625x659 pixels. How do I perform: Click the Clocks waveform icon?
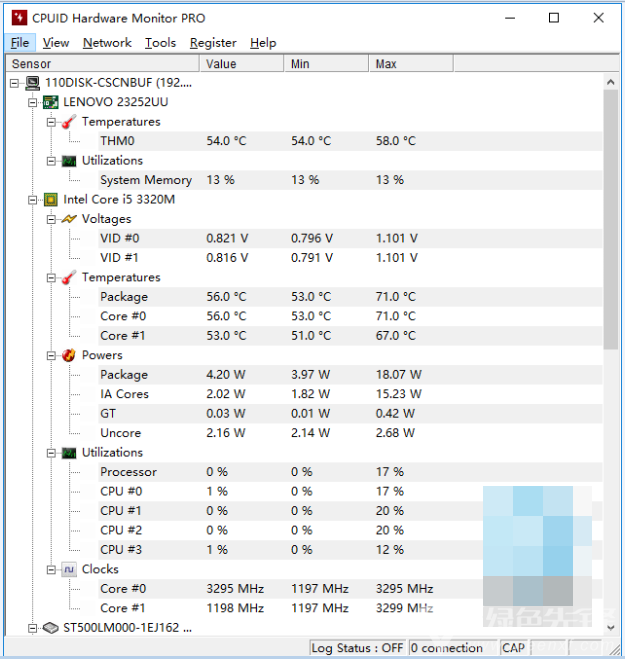tap(69, 569)
